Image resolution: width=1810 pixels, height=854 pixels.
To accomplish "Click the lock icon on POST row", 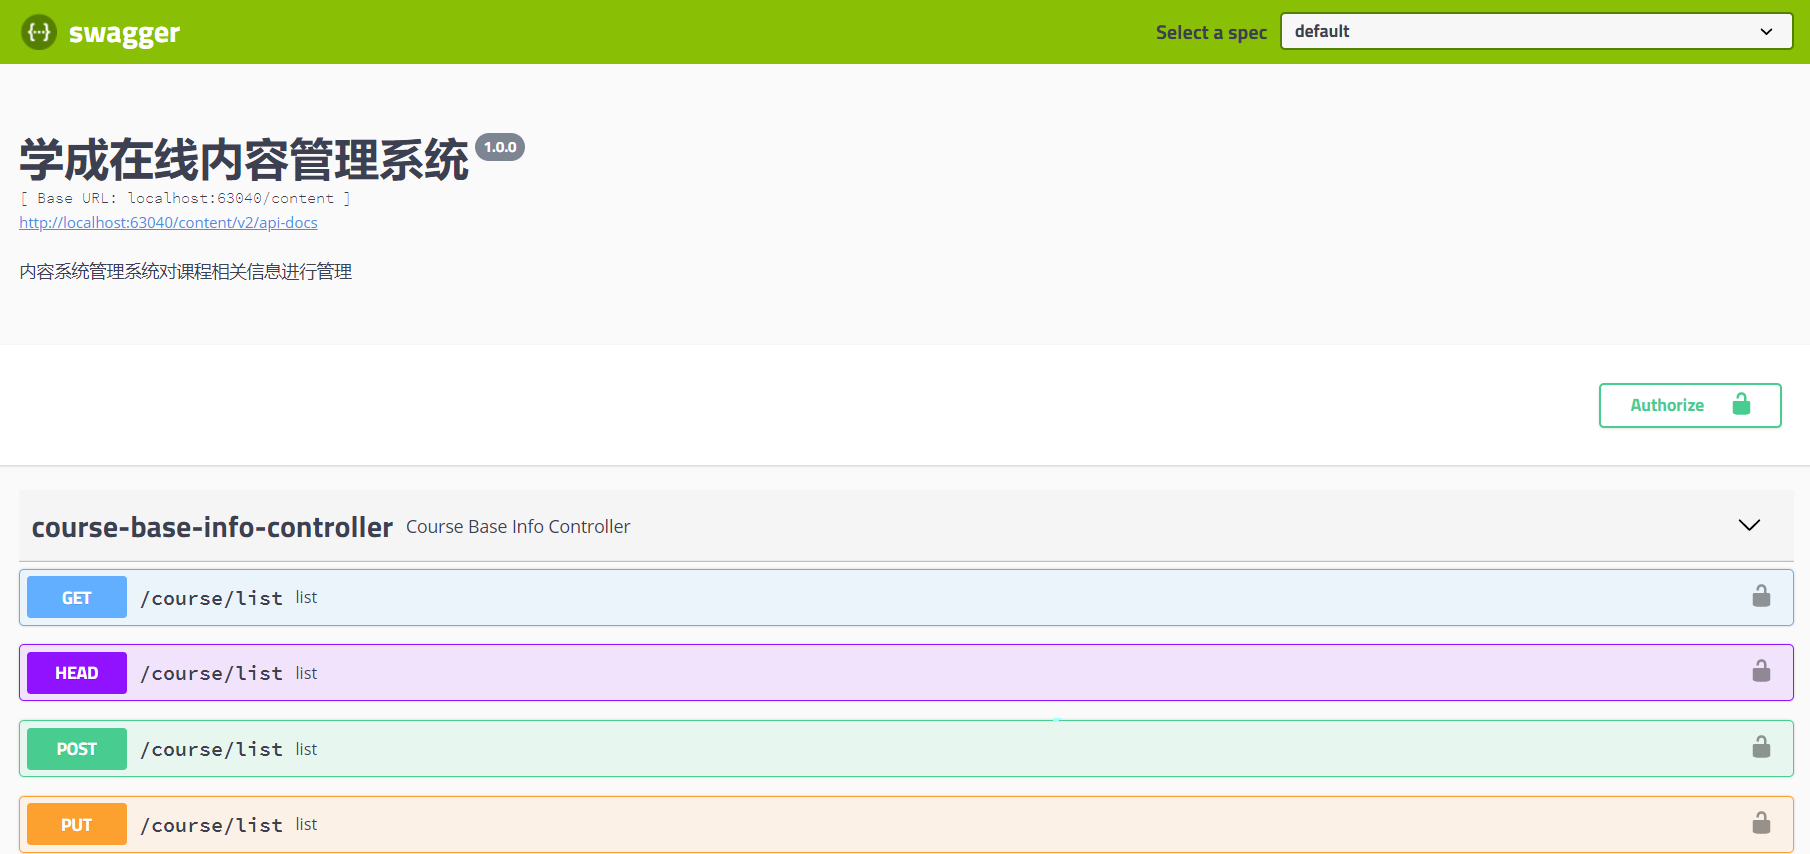I will pos(1761,747).
